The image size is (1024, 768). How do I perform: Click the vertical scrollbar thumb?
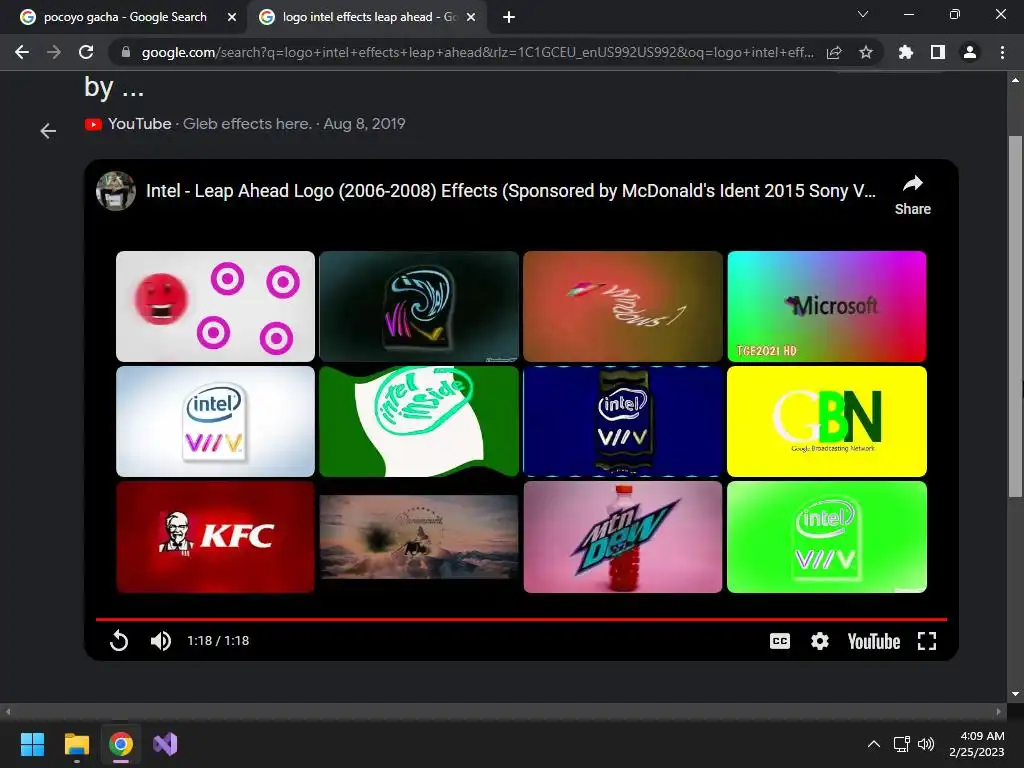[1015, 317]
